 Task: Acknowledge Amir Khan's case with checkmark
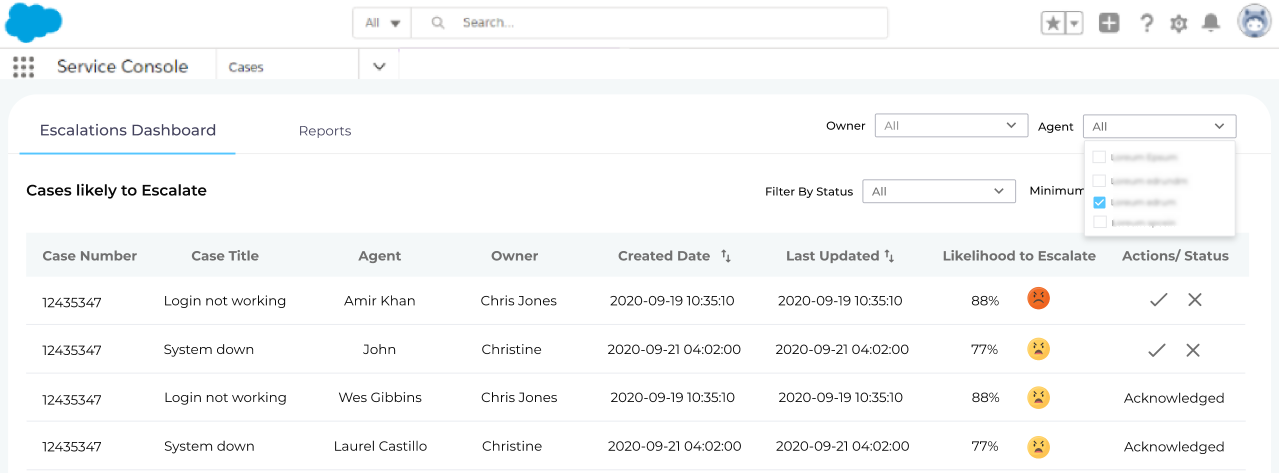[1158, 300]
